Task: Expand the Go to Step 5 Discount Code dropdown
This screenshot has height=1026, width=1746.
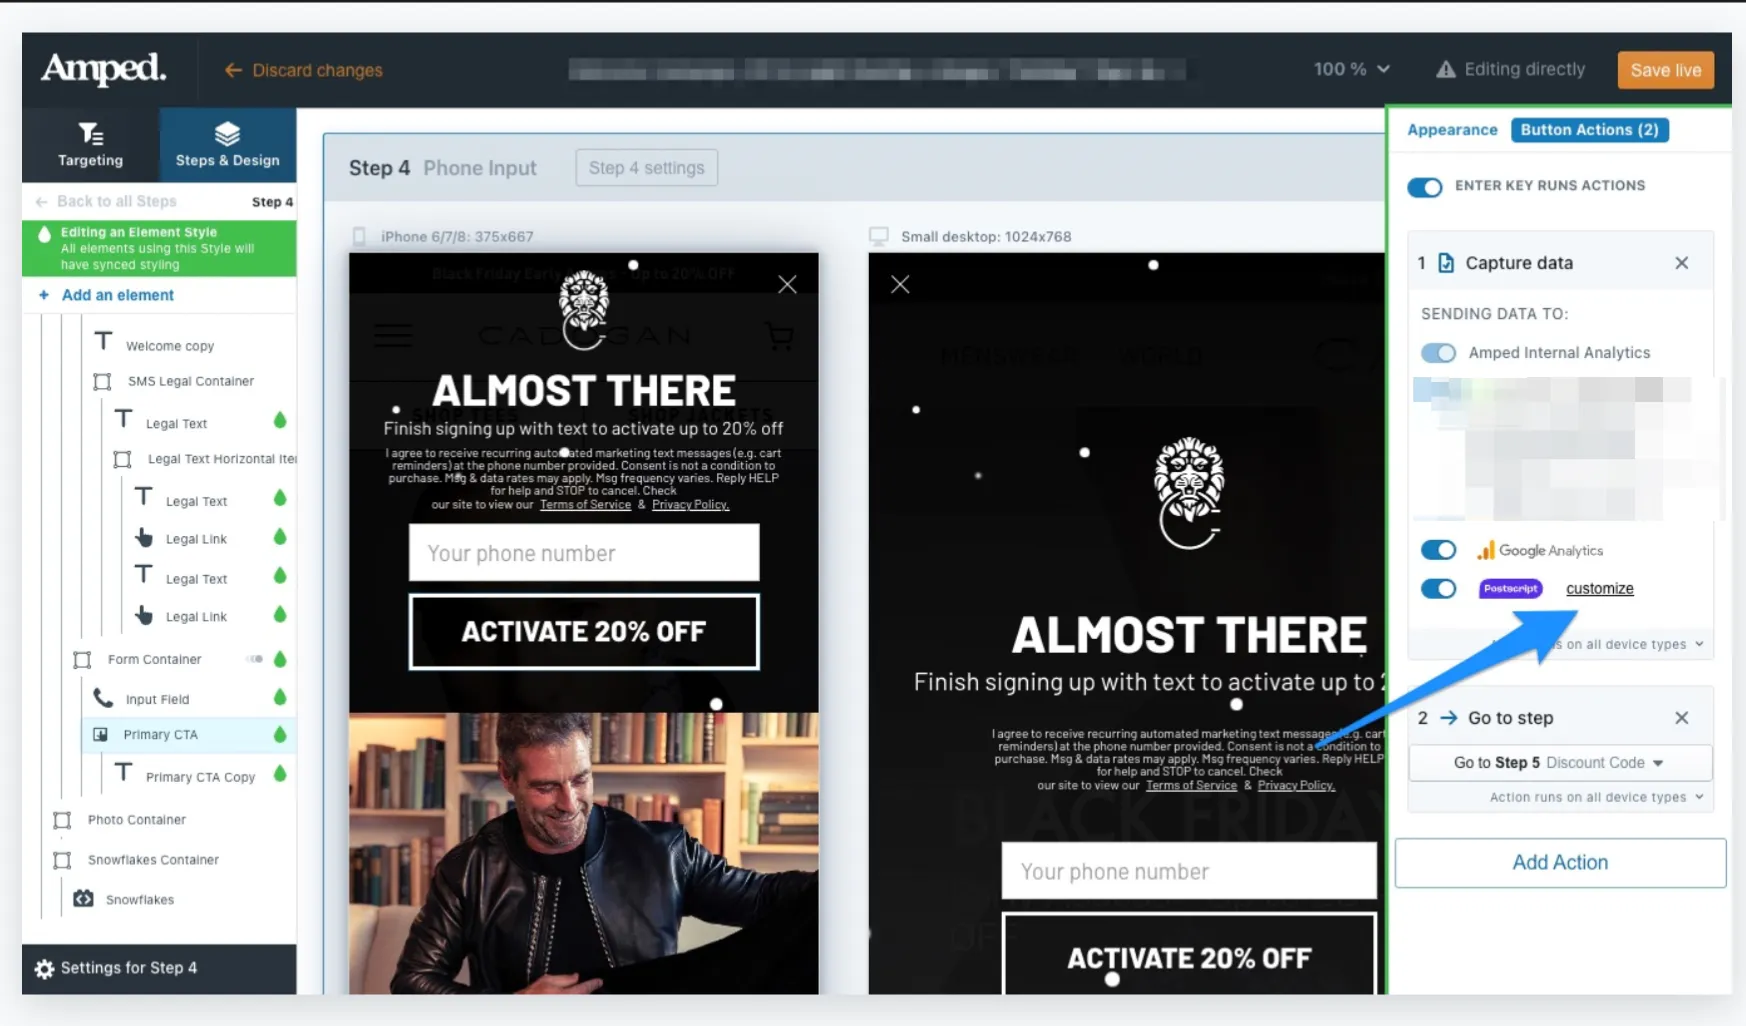Action: [x=1559, y=762]
